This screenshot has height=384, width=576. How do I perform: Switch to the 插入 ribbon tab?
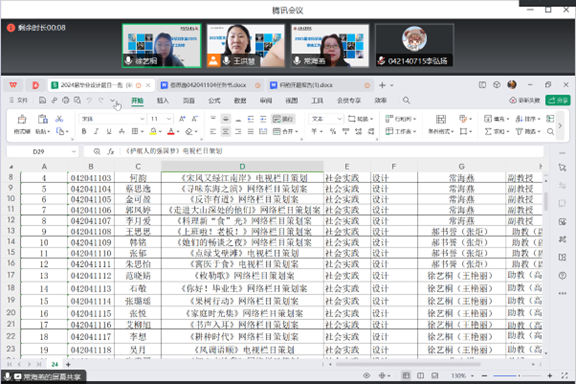click(x=163, y=100)
